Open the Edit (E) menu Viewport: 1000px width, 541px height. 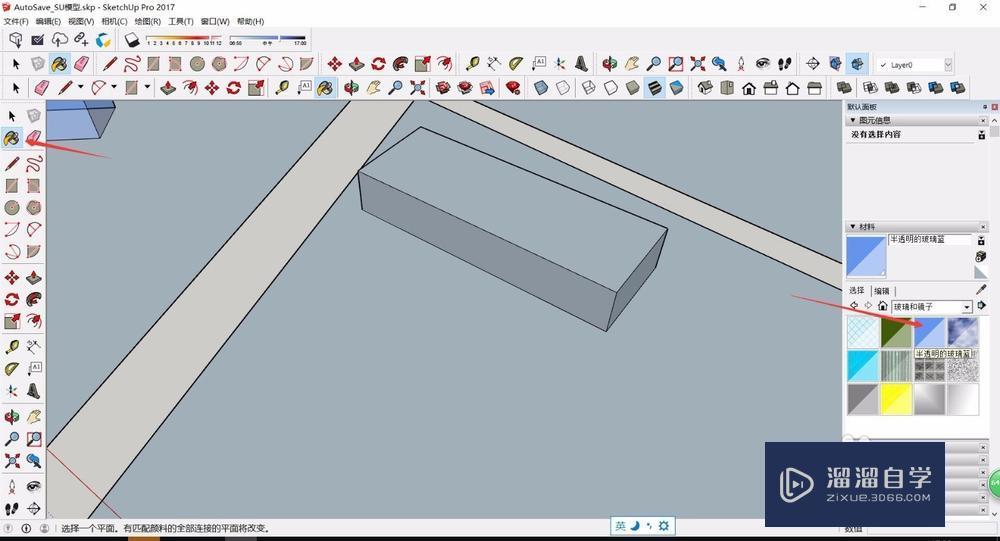[48, 21]
